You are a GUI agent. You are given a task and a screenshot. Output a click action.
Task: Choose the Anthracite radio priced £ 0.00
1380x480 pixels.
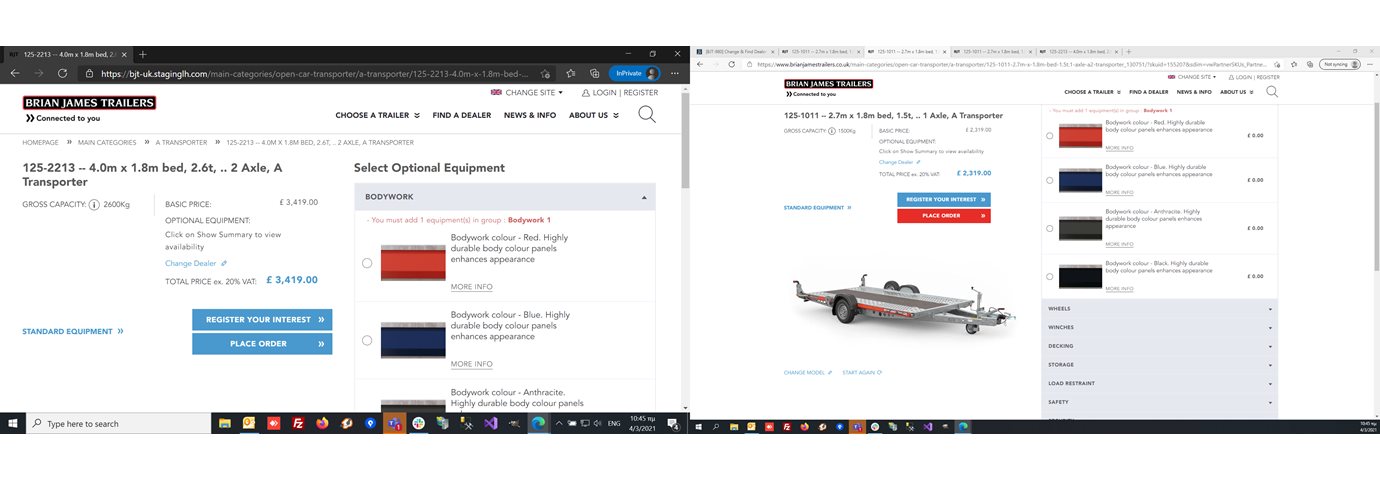1049,229
